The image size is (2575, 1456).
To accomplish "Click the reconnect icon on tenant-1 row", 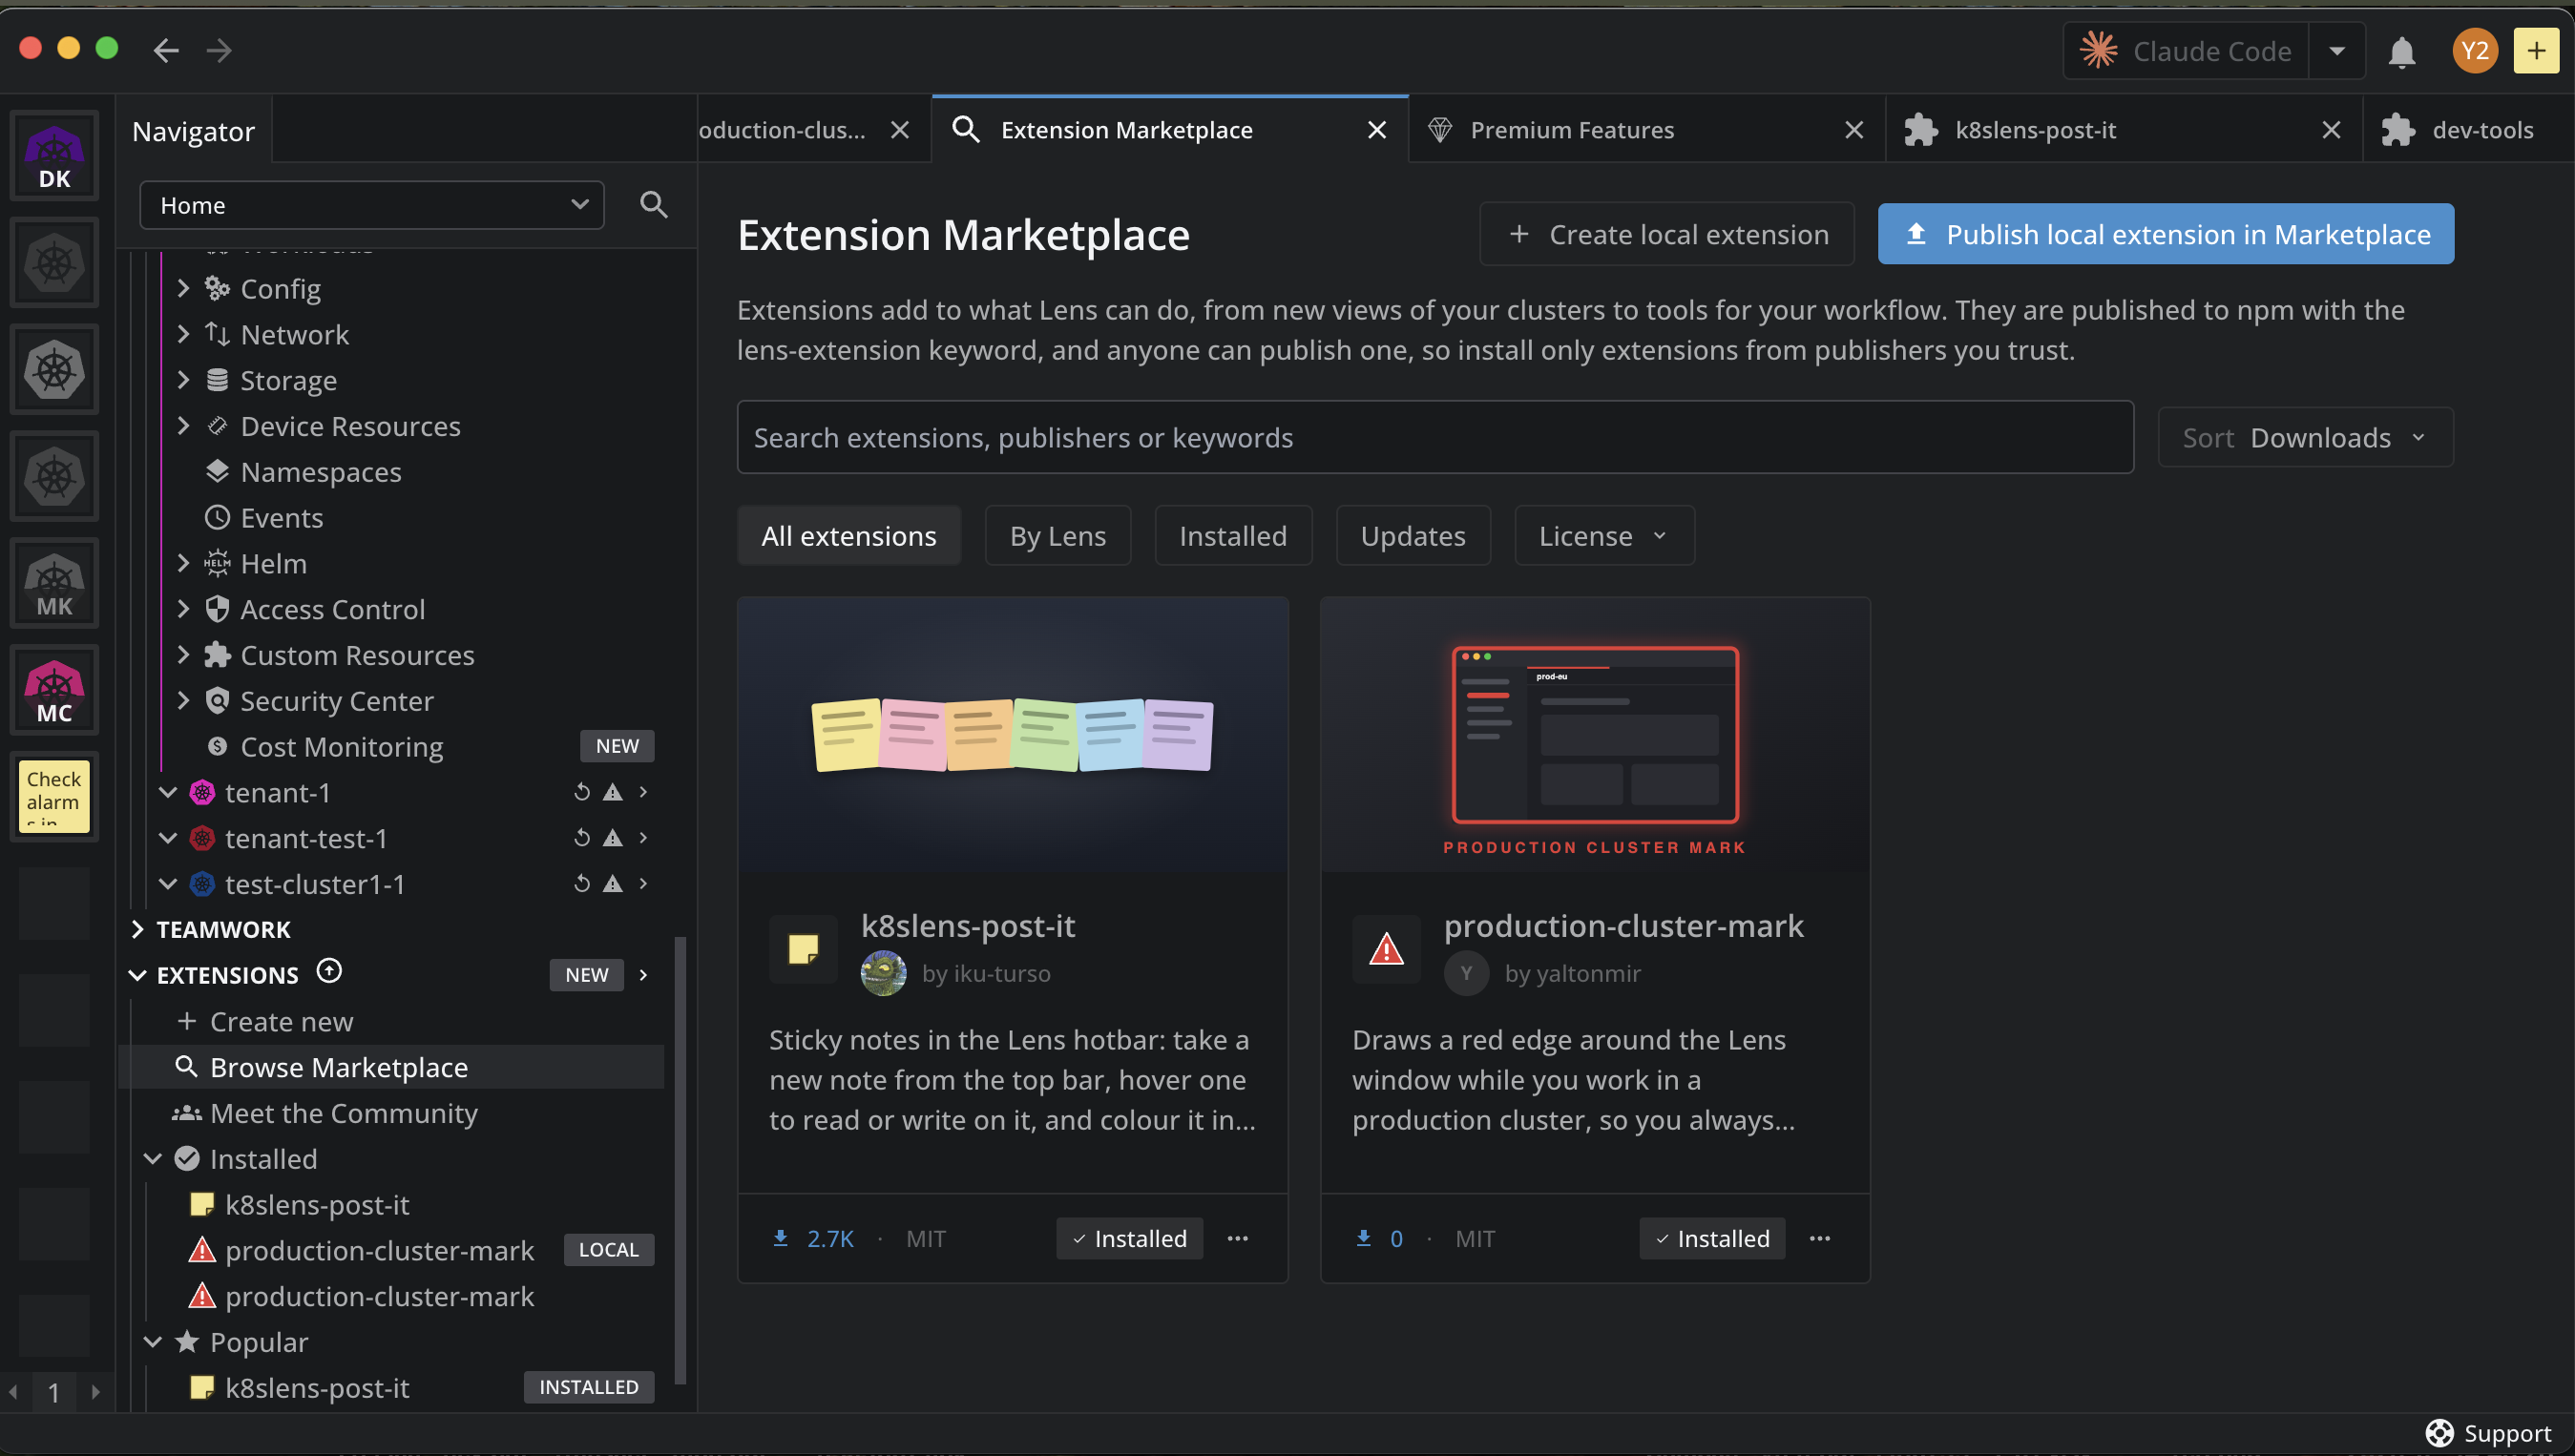I will coord(582,792).
